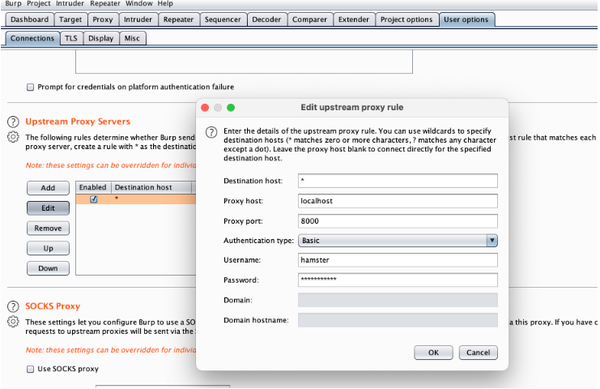Open the Project options tab

pos(406,20)
